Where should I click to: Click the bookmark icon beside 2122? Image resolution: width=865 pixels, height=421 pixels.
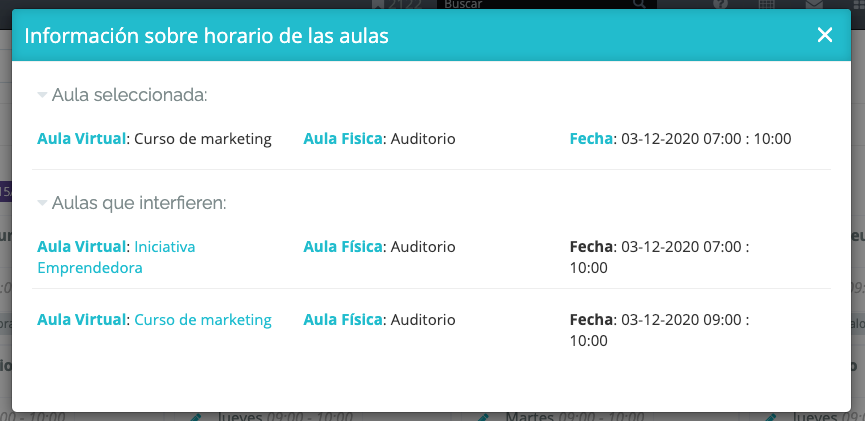point(378,4)
